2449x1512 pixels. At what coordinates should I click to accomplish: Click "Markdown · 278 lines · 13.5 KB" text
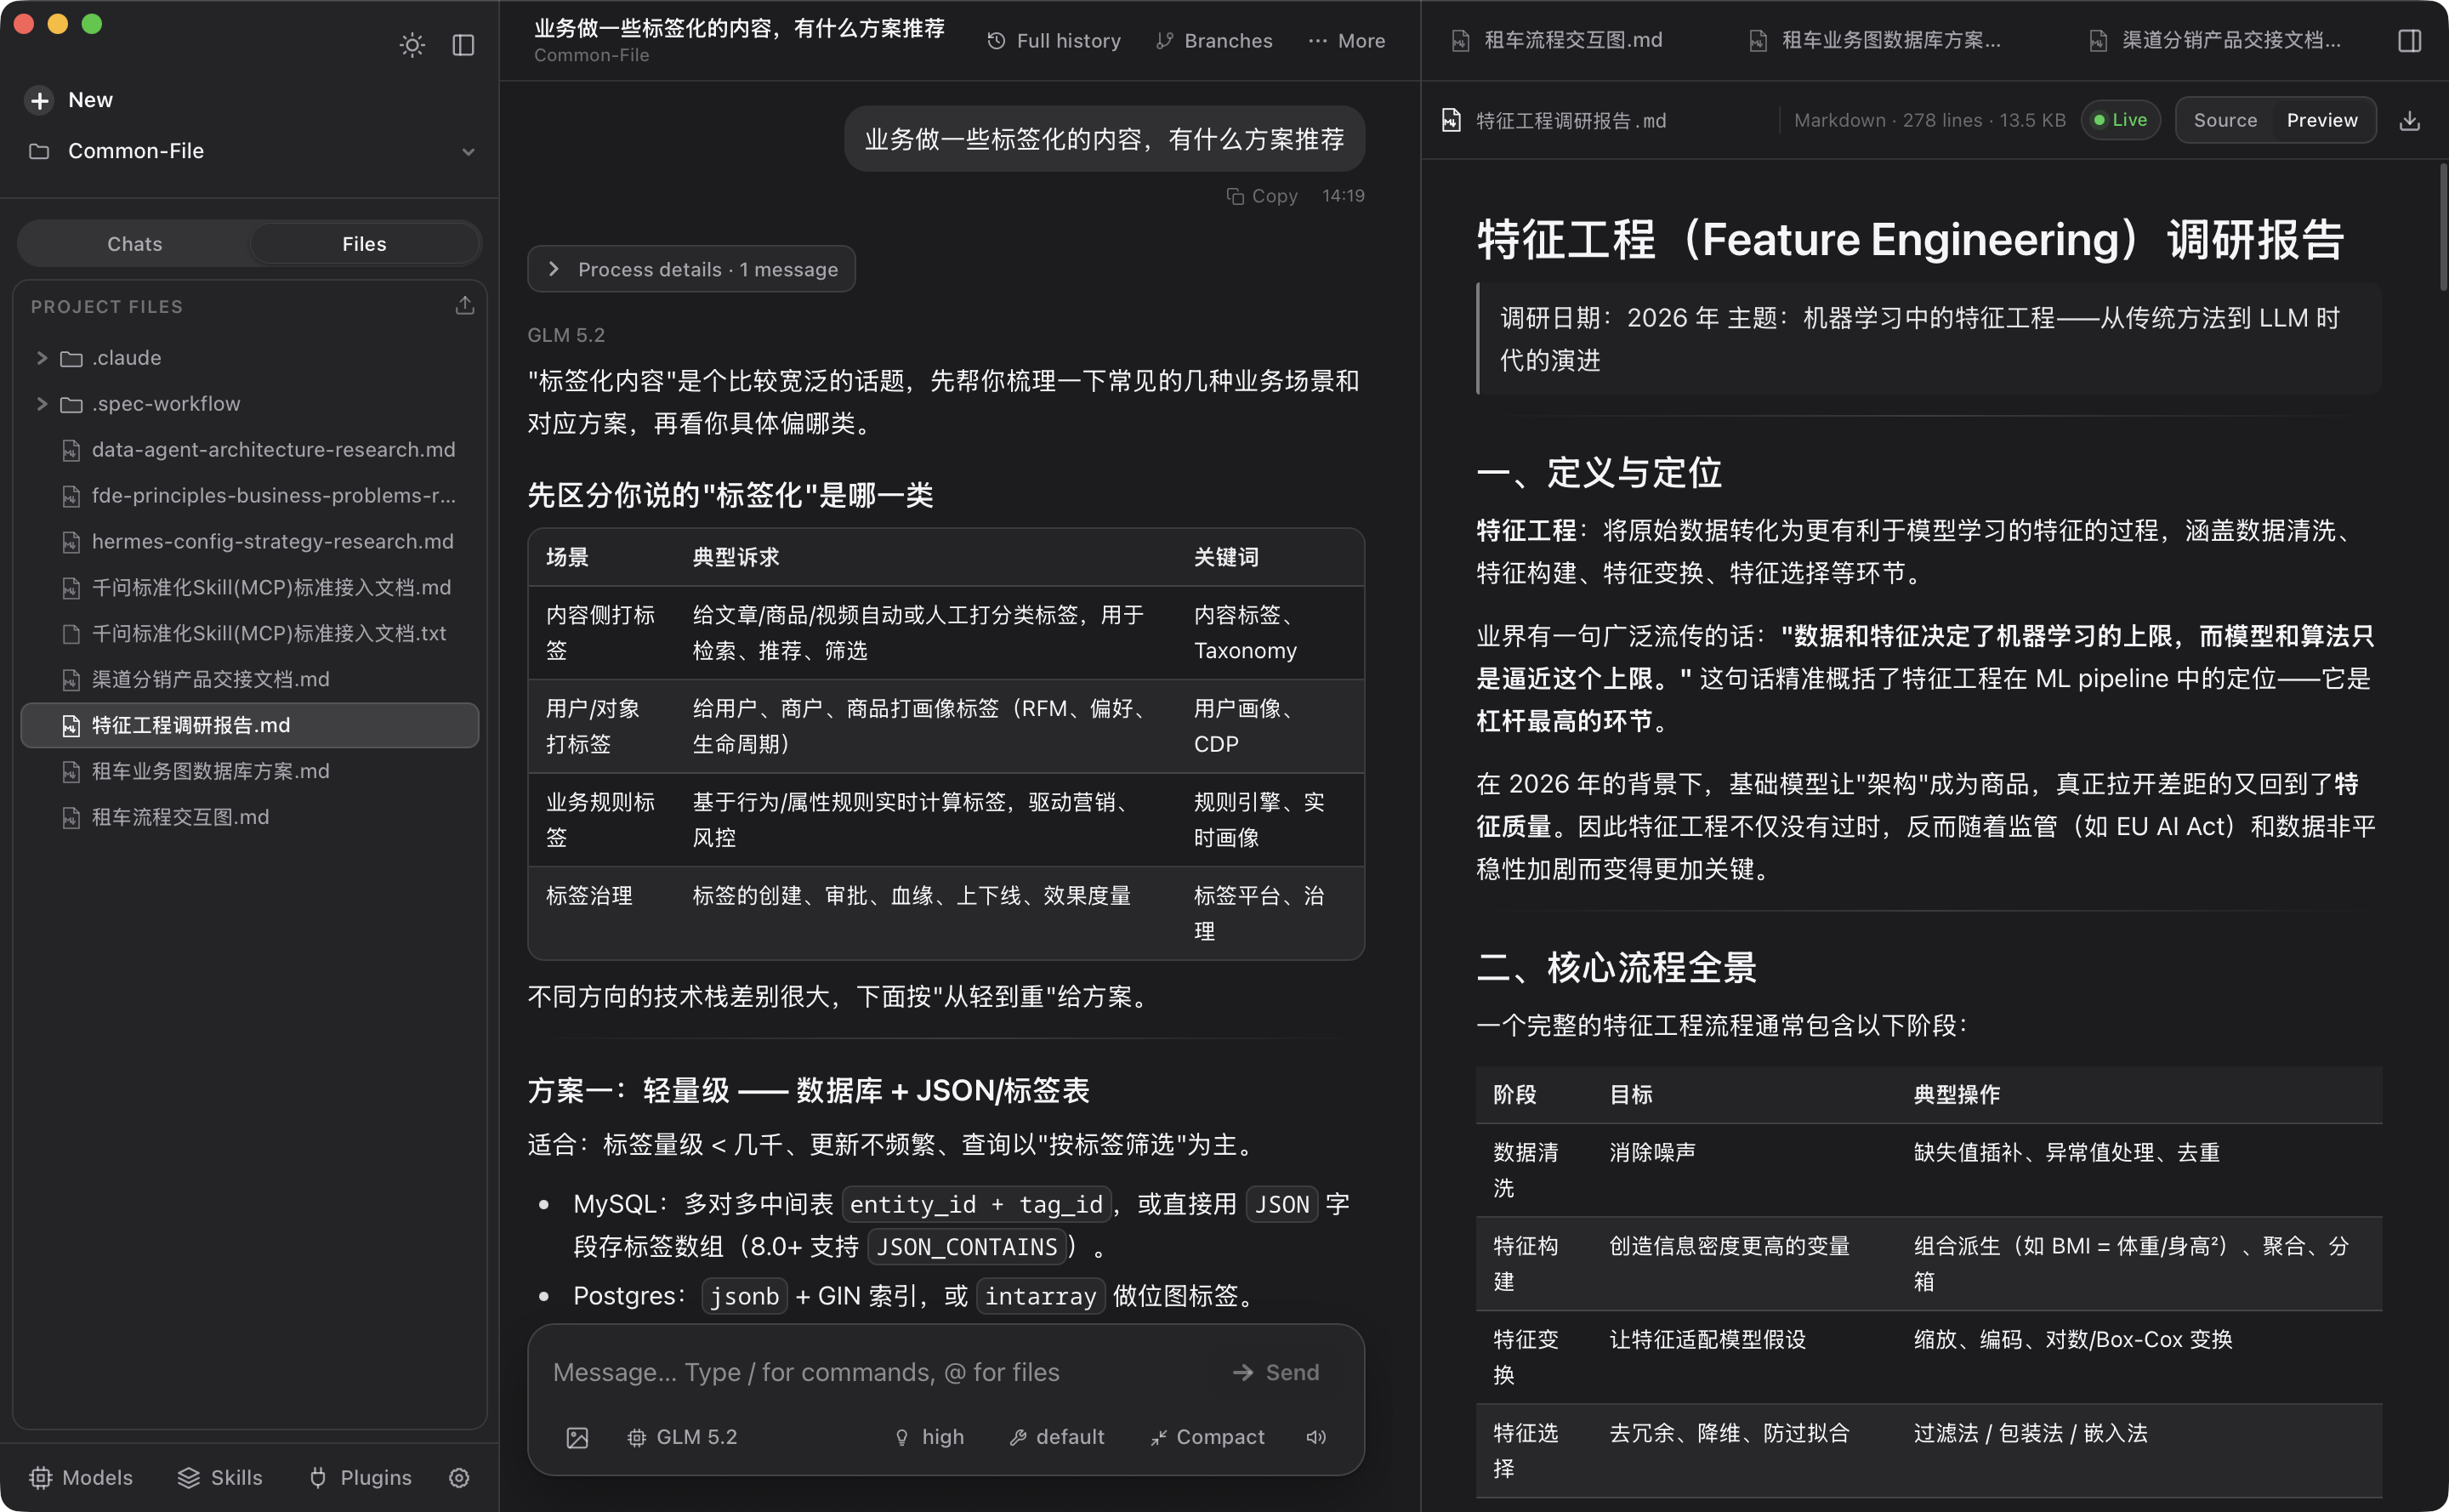coord(1929,120)
